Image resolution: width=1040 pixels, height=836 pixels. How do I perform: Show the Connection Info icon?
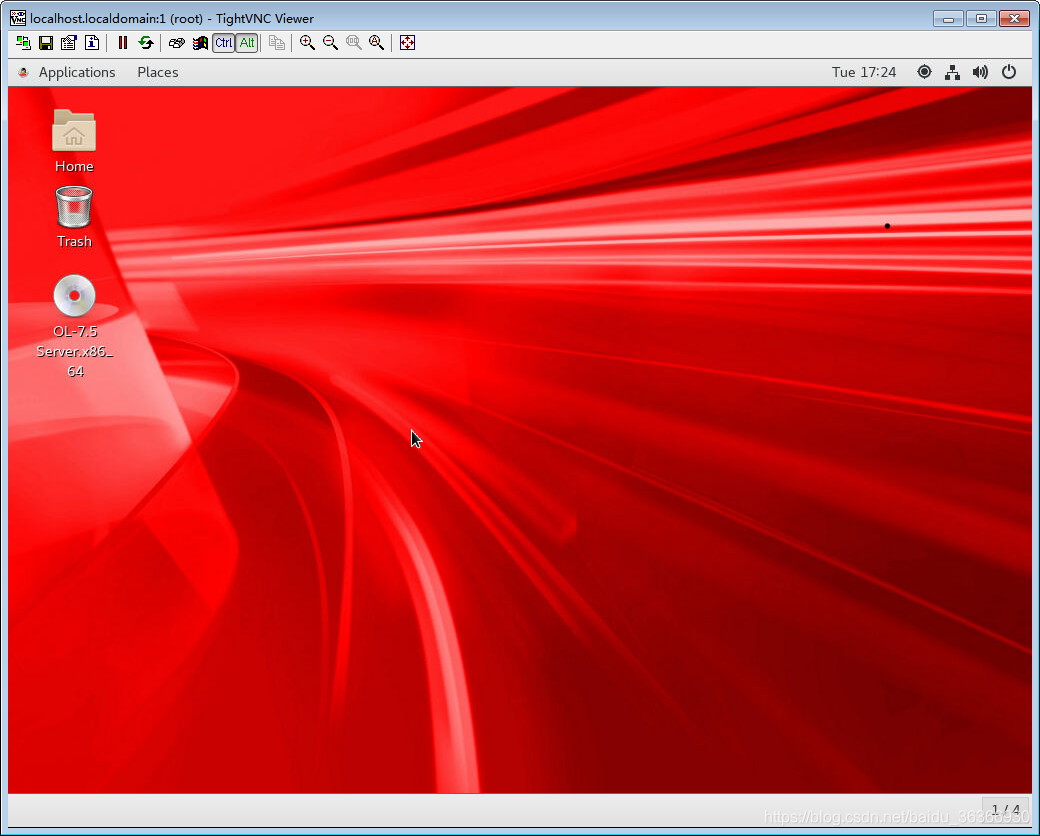(92, 43)
